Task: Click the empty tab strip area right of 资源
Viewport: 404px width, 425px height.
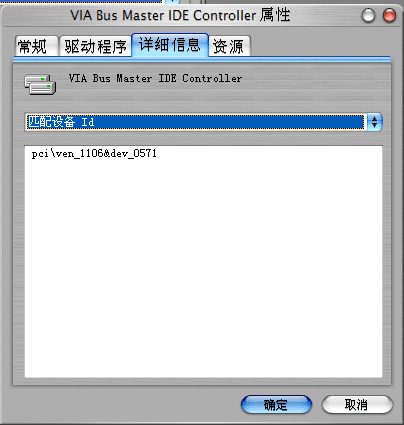Action: click(x=320, y=46)
